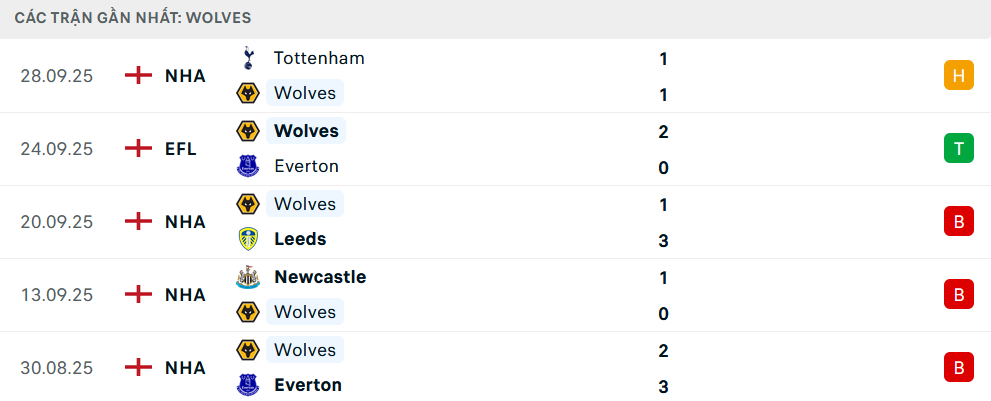Click red B badge for the Leeds match
This screenshot has width=991, height=401.
(x=958, y=222)
